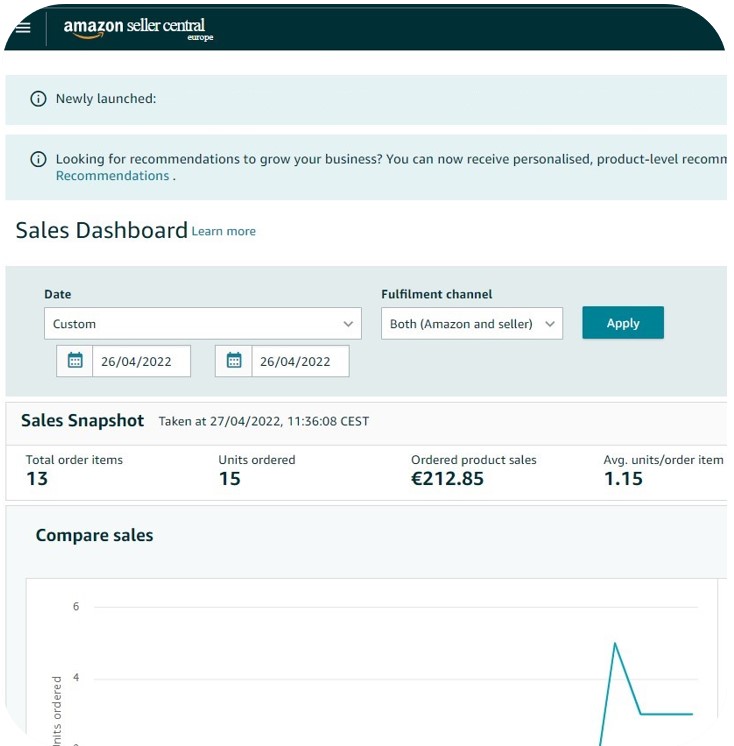Open Learn more beside Sales Dashboard
Image resolution: width=734 pixels, height=746 pixels.
(x=223, y=231)
